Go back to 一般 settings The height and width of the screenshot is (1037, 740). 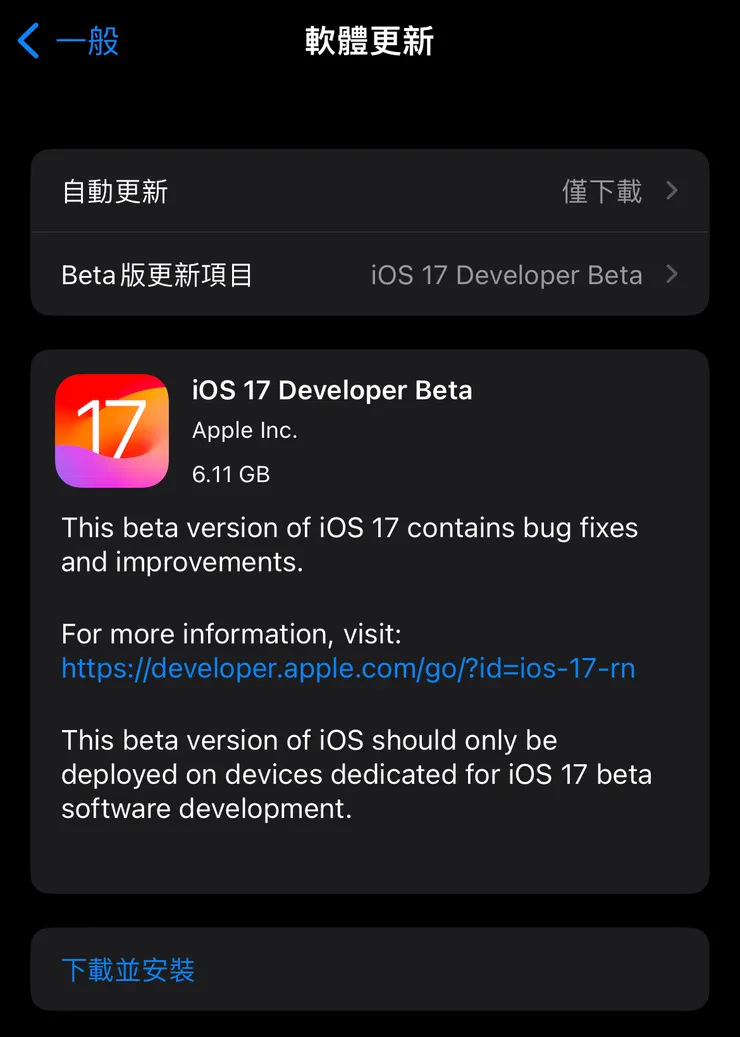pos(87,42)
